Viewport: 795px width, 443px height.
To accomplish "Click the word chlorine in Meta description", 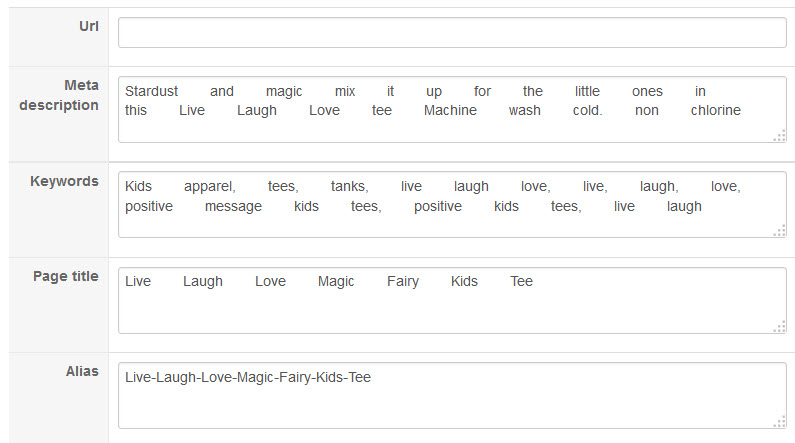I will click(x=715, y=110).
